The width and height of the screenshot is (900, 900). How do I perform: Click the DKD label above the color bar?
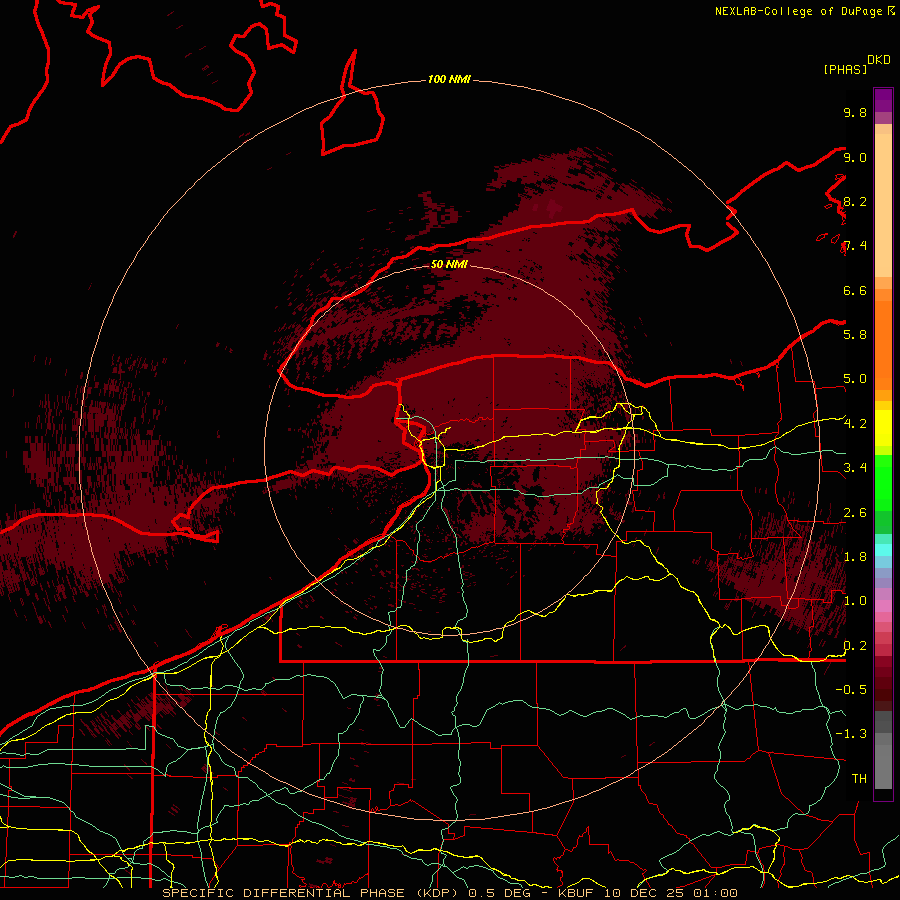879,60
